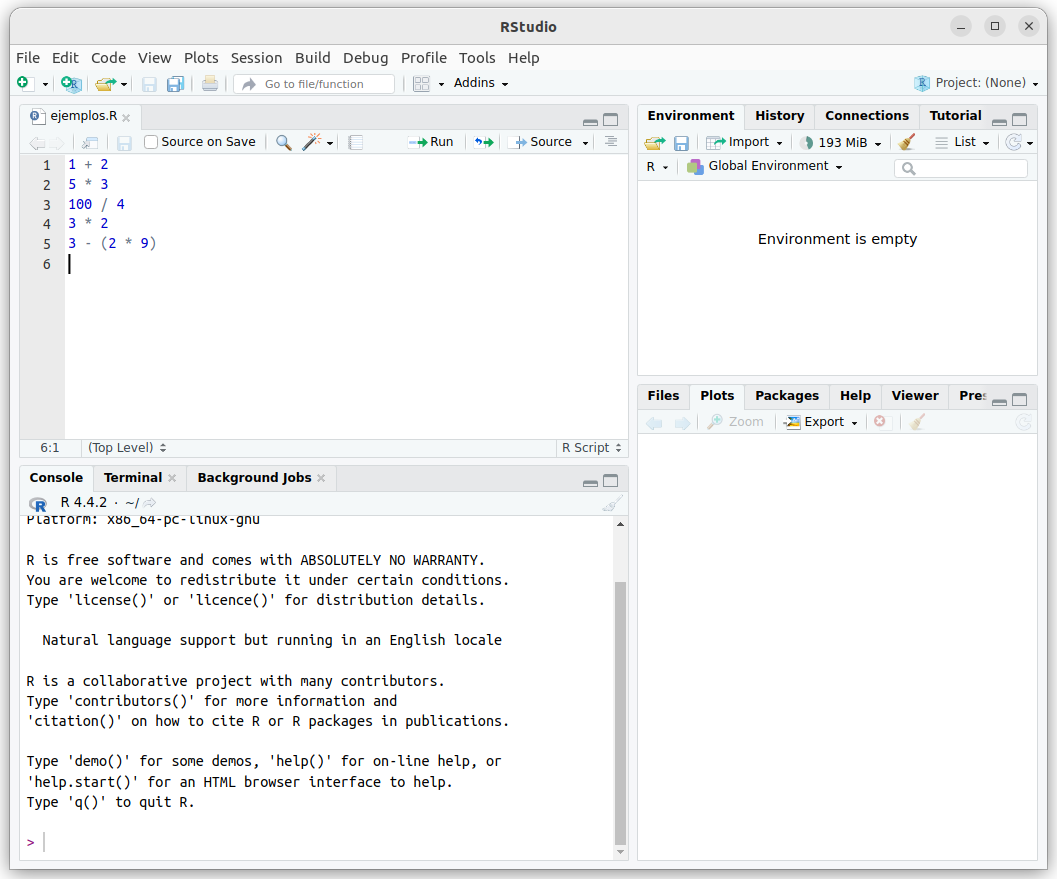Open the Viewer tab
The width and height of the screenshot is (1057, 879).
click(915, 396)
